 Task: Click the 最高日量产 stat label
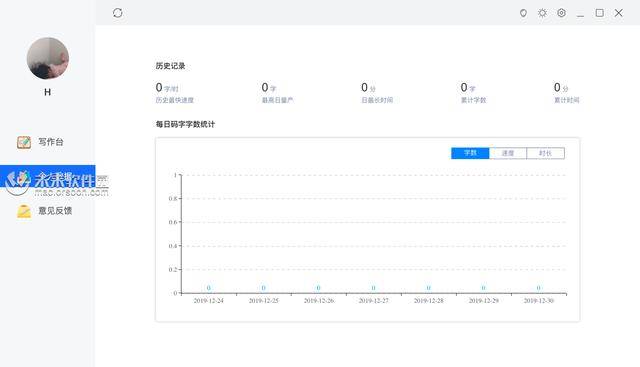point(277,100)
